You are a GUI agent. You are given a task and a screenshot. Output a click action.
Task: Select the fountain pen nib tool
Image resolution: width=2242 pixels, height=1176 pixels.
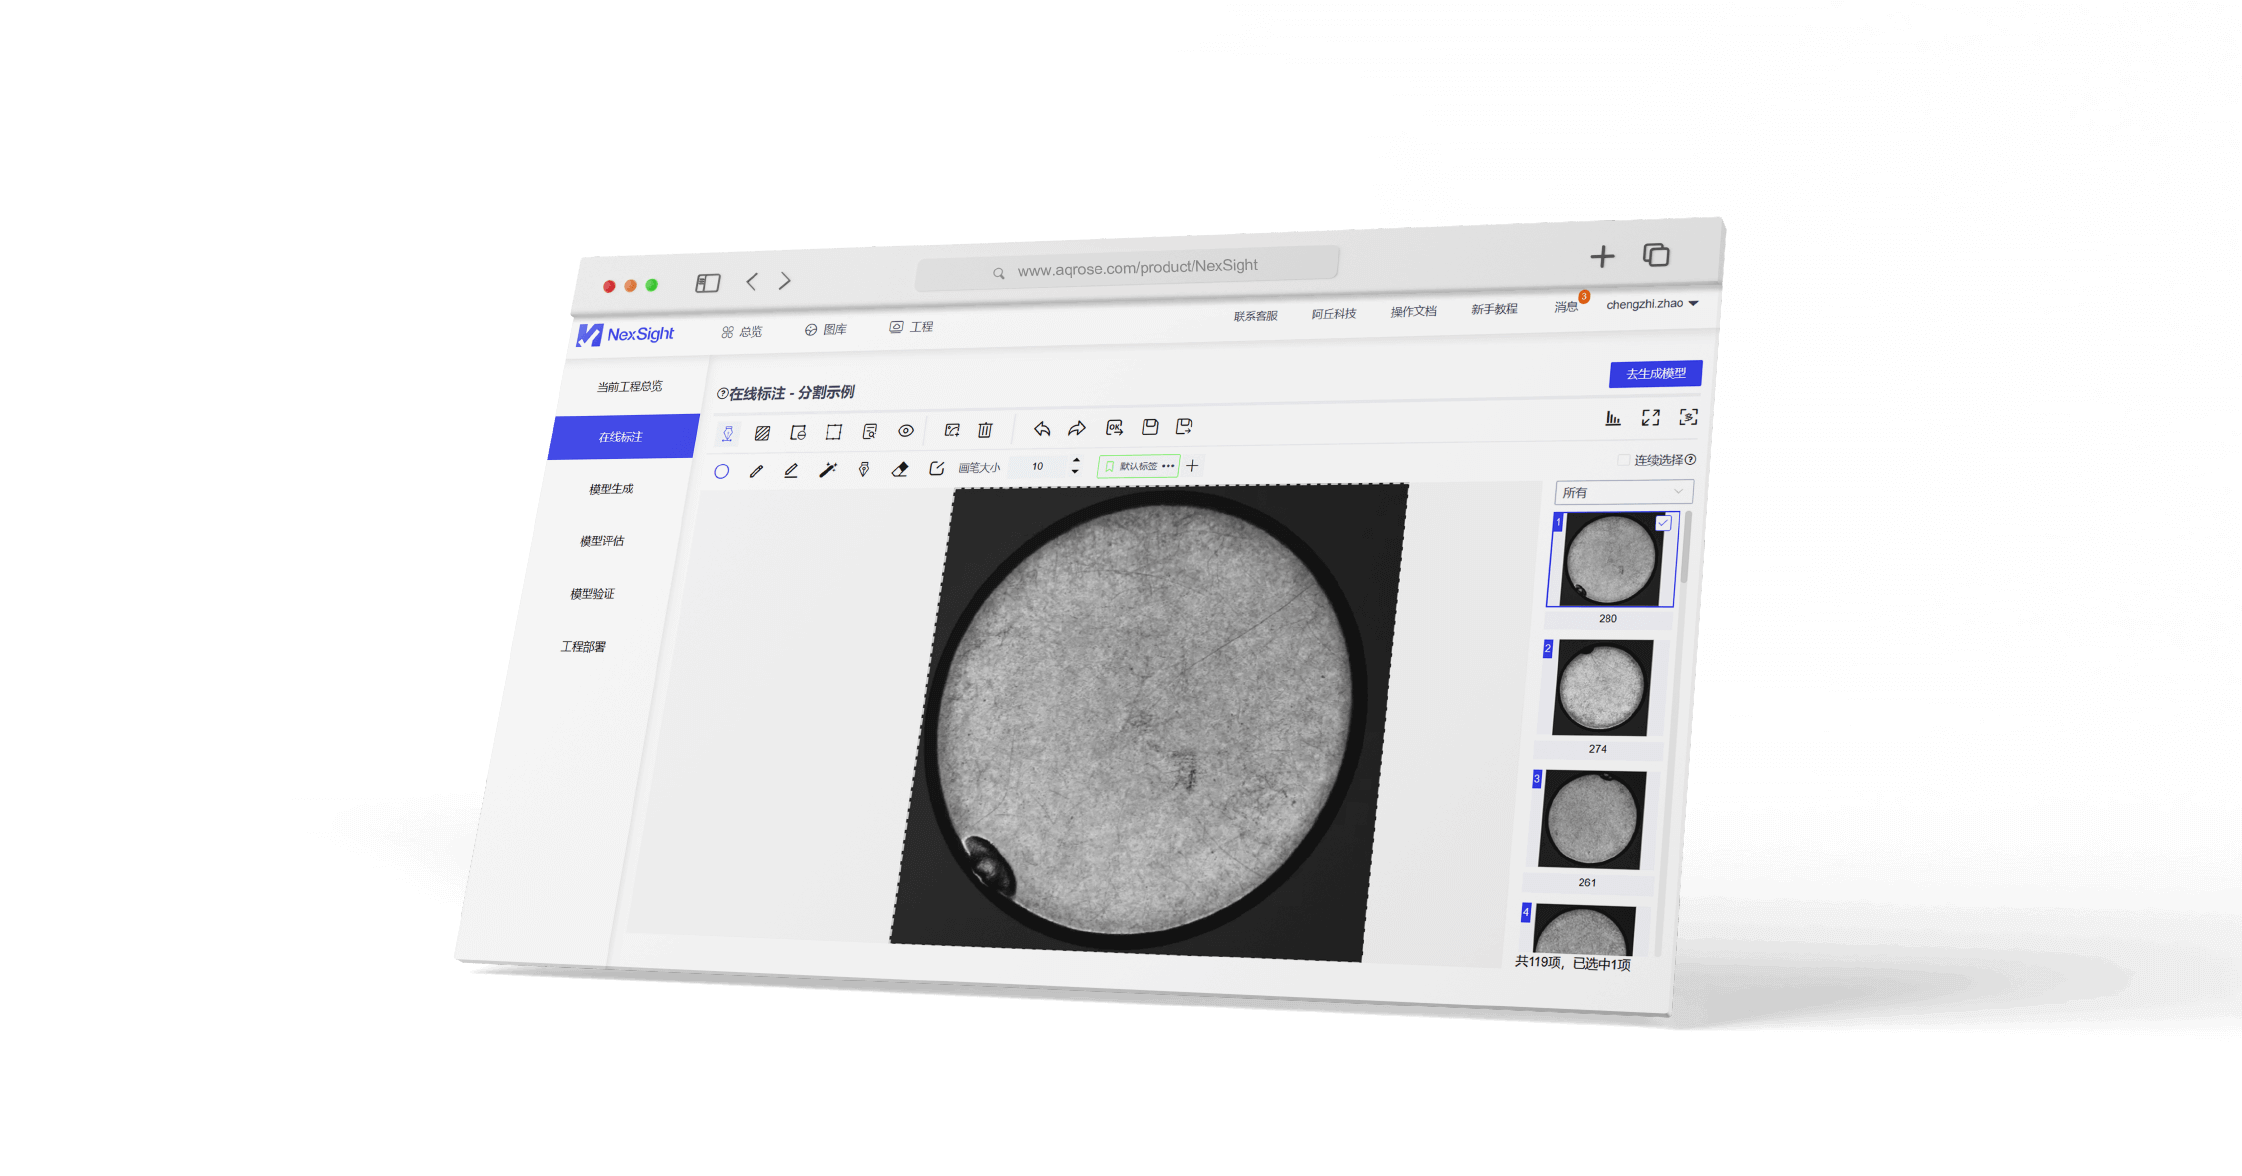point(864,469)
